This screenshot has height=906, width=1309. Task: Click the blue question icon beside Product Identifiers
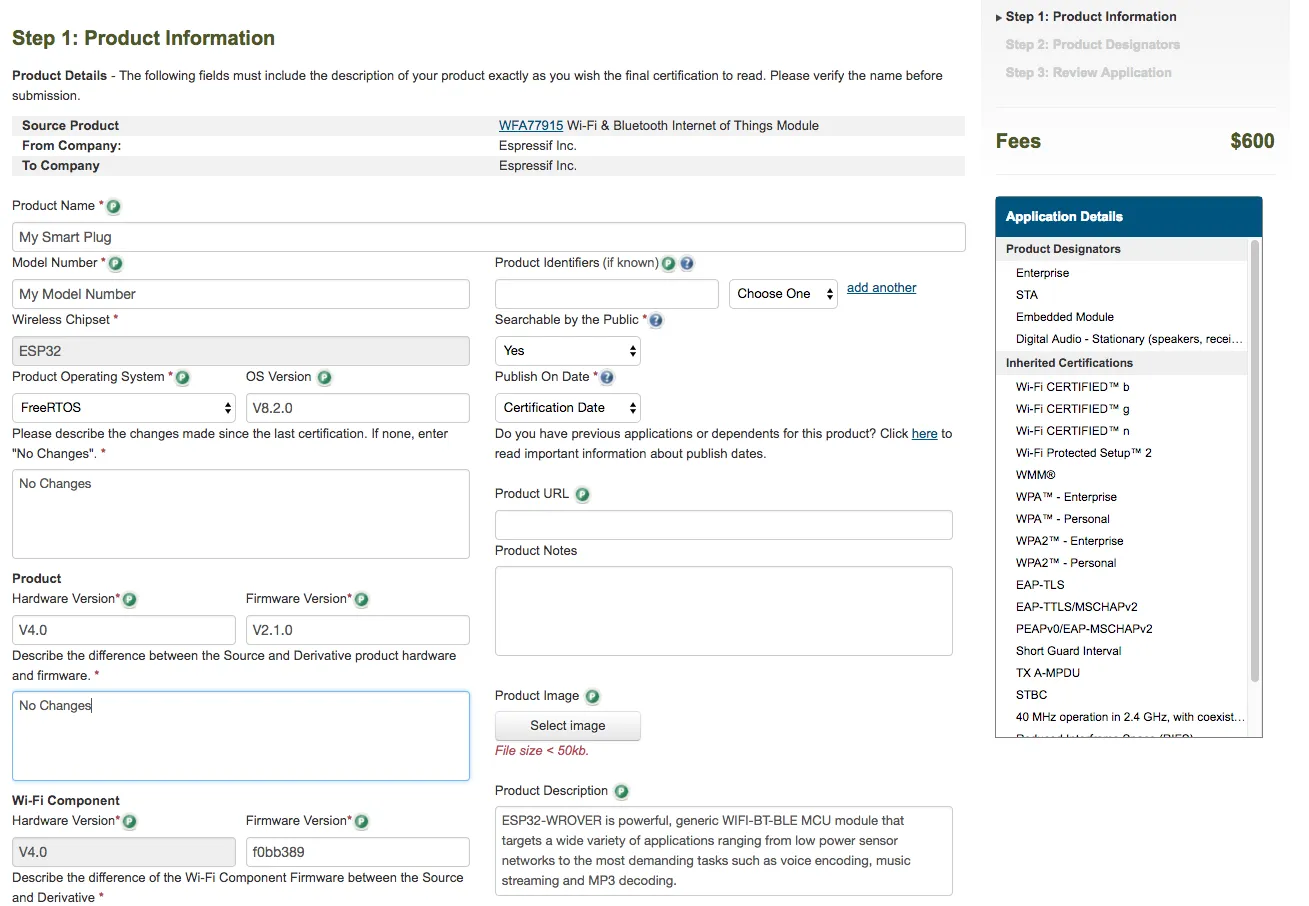click(x=687, y=264)
